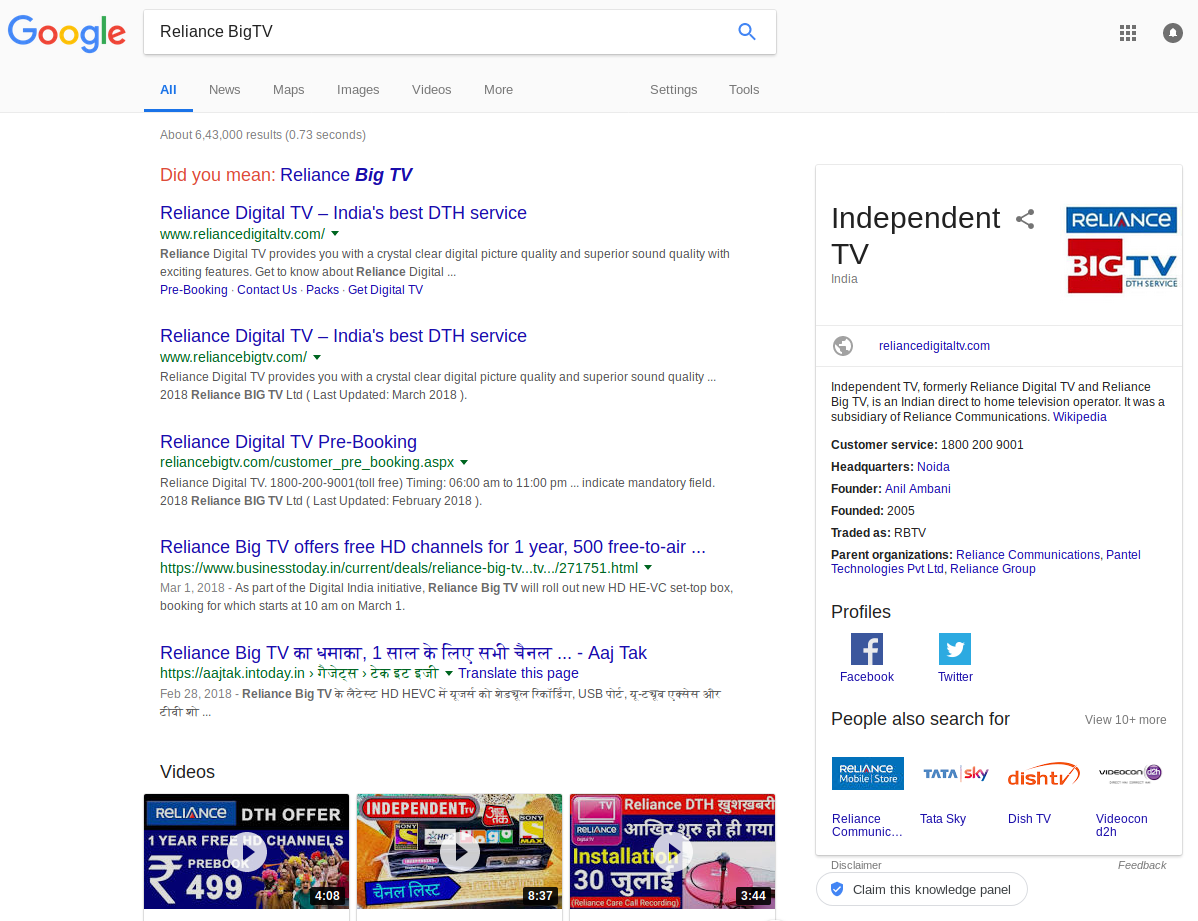Switch to the Videos tab
The image size is (1198, 921).
point(431,89)
